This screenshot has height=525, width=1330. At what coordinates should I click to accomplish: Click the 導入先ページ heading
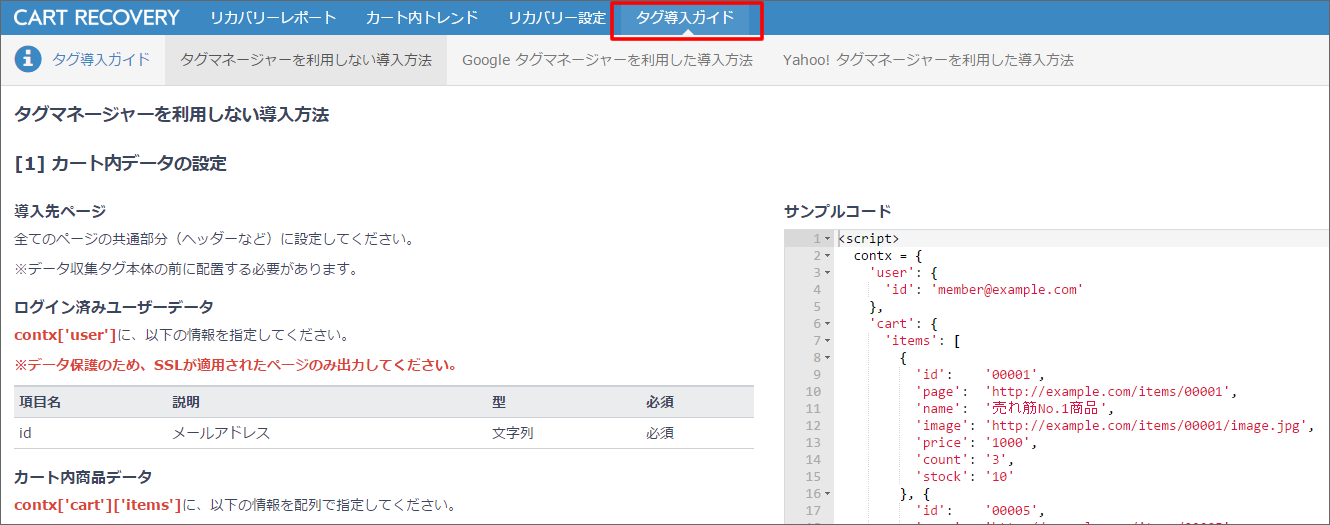pyautogui.click(x=60, y=211)
